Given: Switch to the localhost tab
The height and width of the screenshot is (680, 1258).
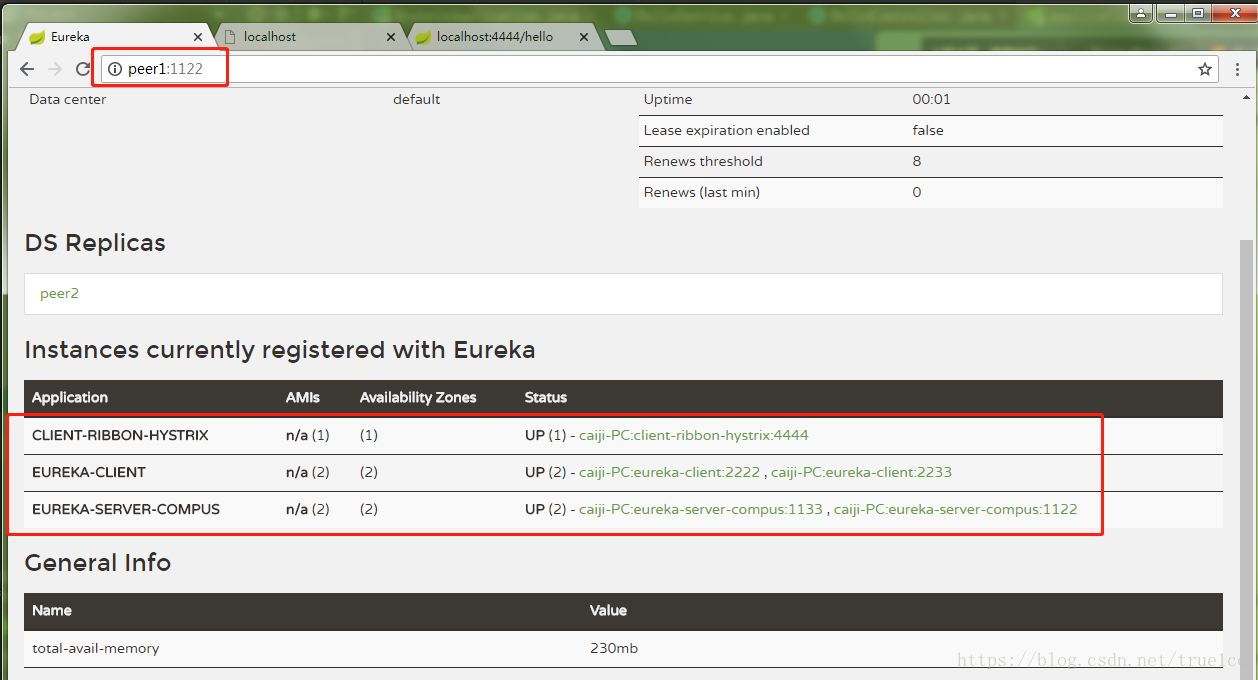Looking at the screenshot, I should pyautogui.click(x=309, y=37).
